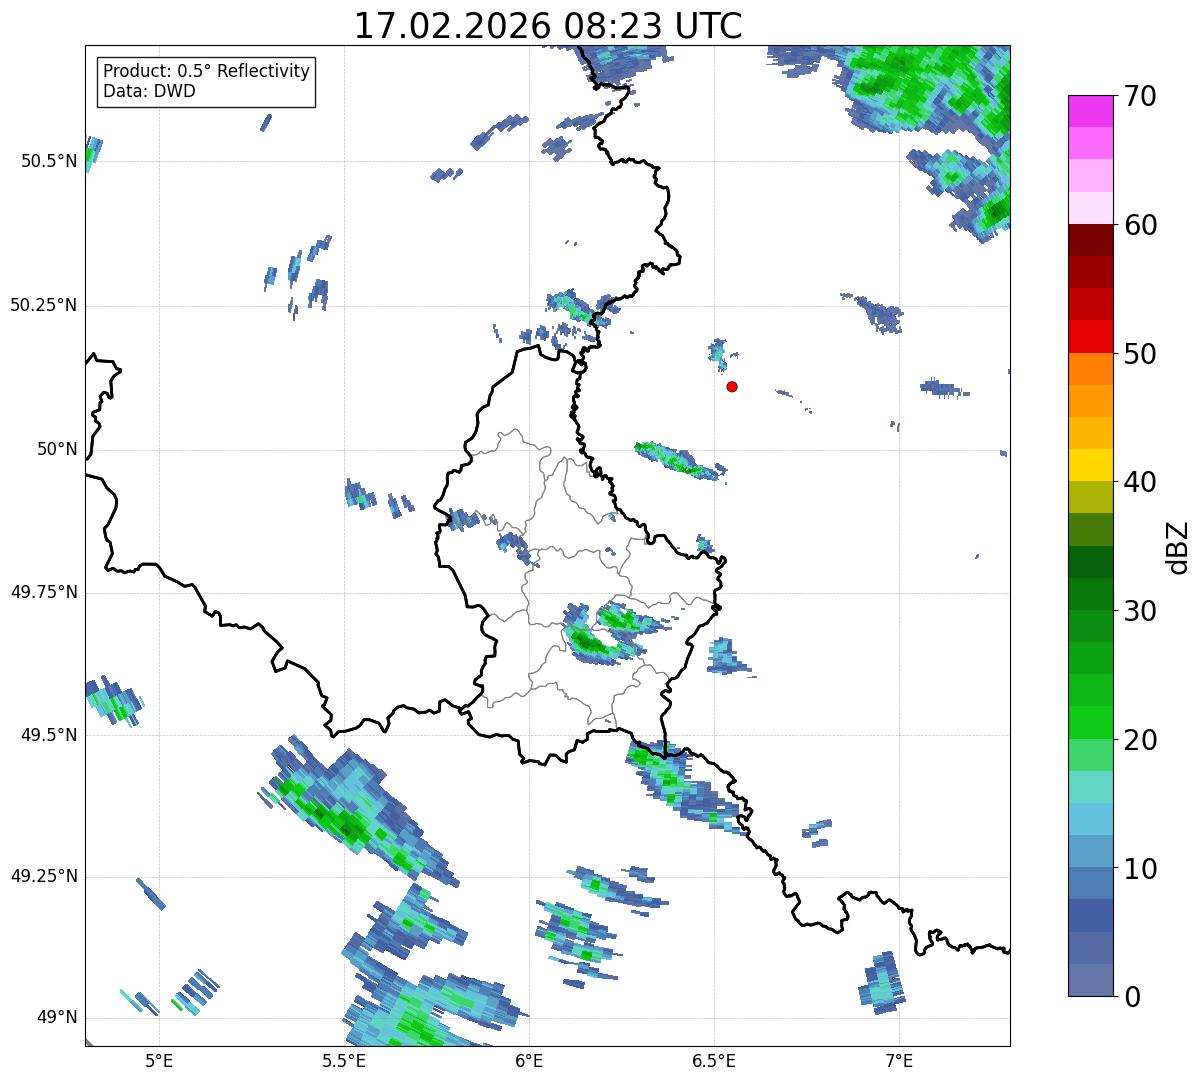1202x1081 pixels.
Task: Click the "Product: 0.5° Reflectivity" label
Action: [206, 72]
